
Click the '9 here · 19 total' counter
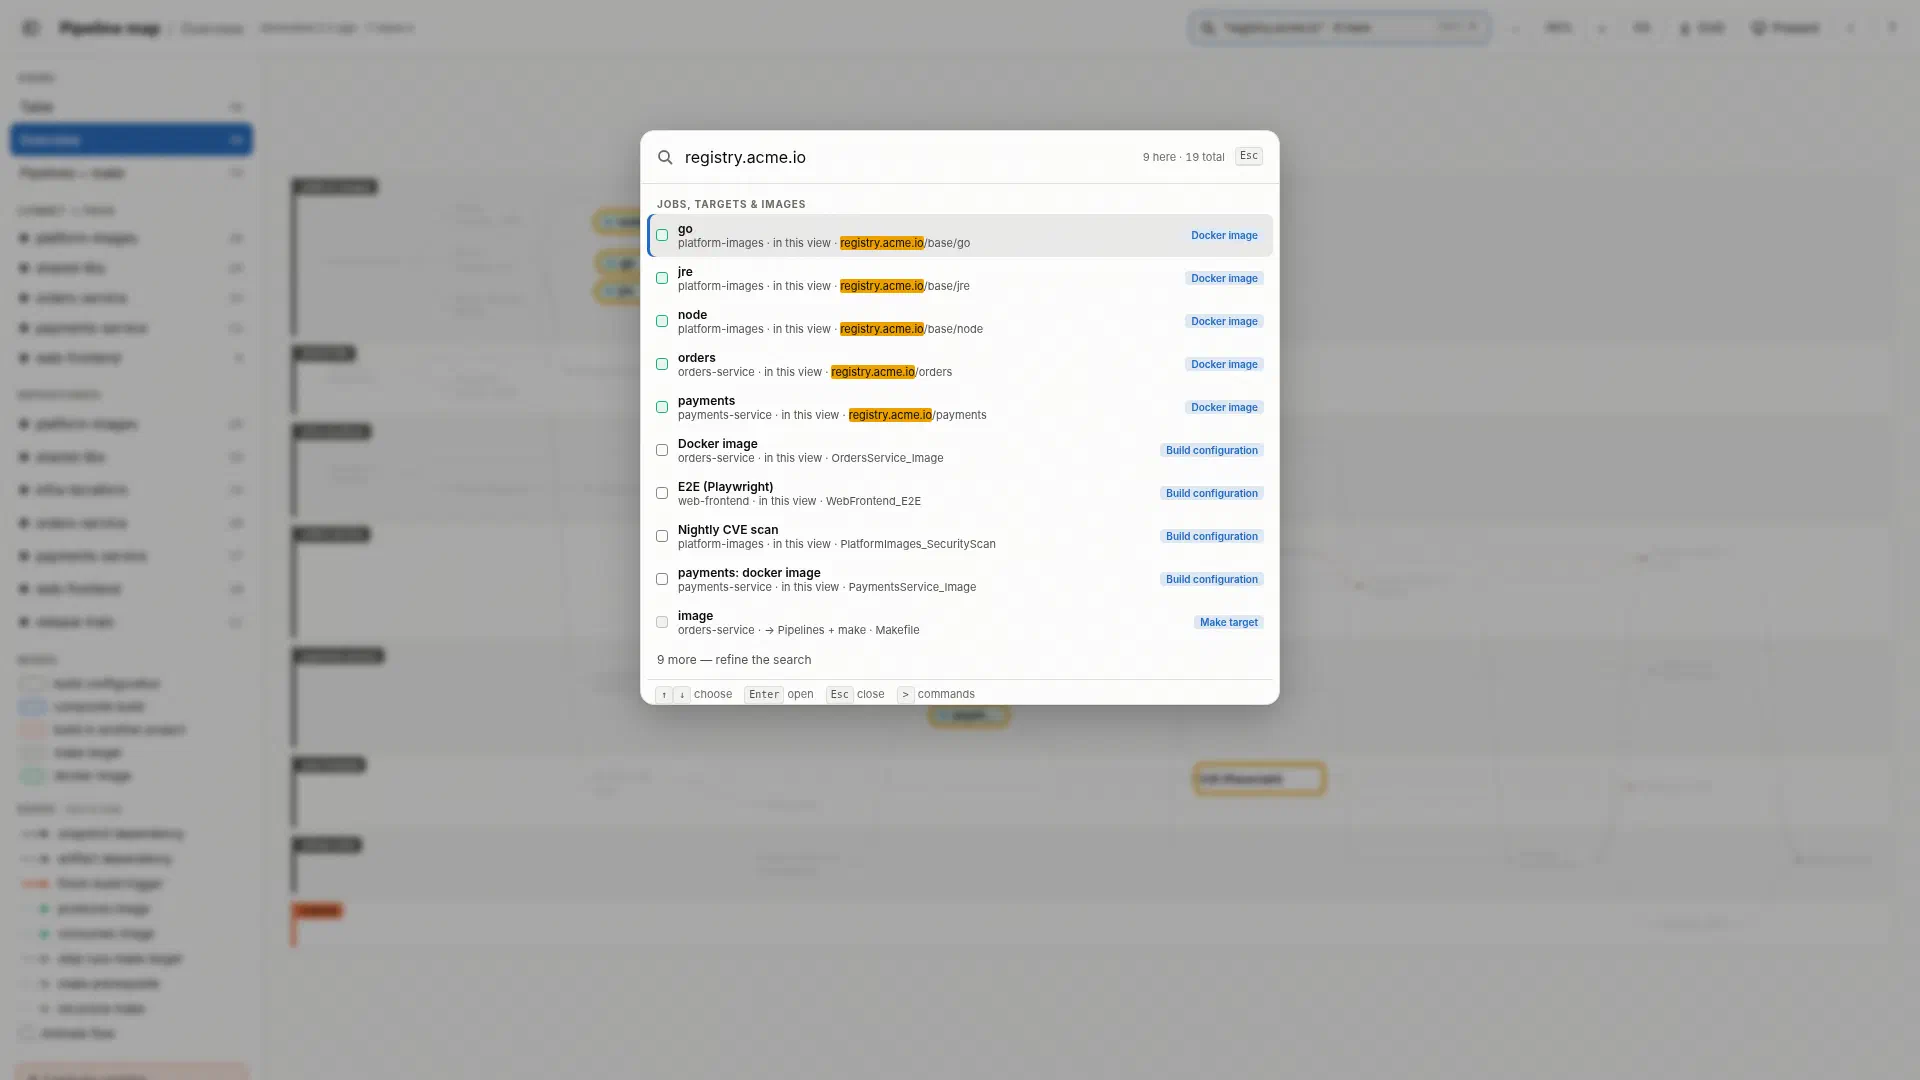pyautogui.click(x=1183, y=157)
